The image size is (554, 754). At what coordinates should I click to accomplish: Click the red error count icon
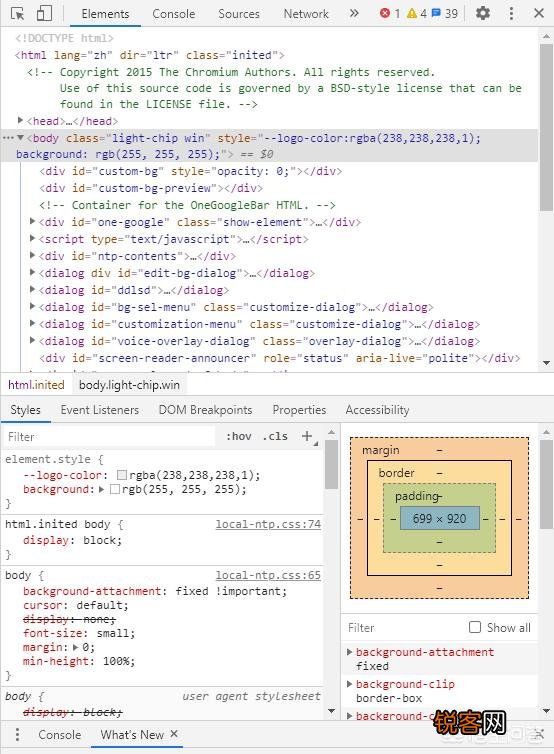click(x=384, y=13)
